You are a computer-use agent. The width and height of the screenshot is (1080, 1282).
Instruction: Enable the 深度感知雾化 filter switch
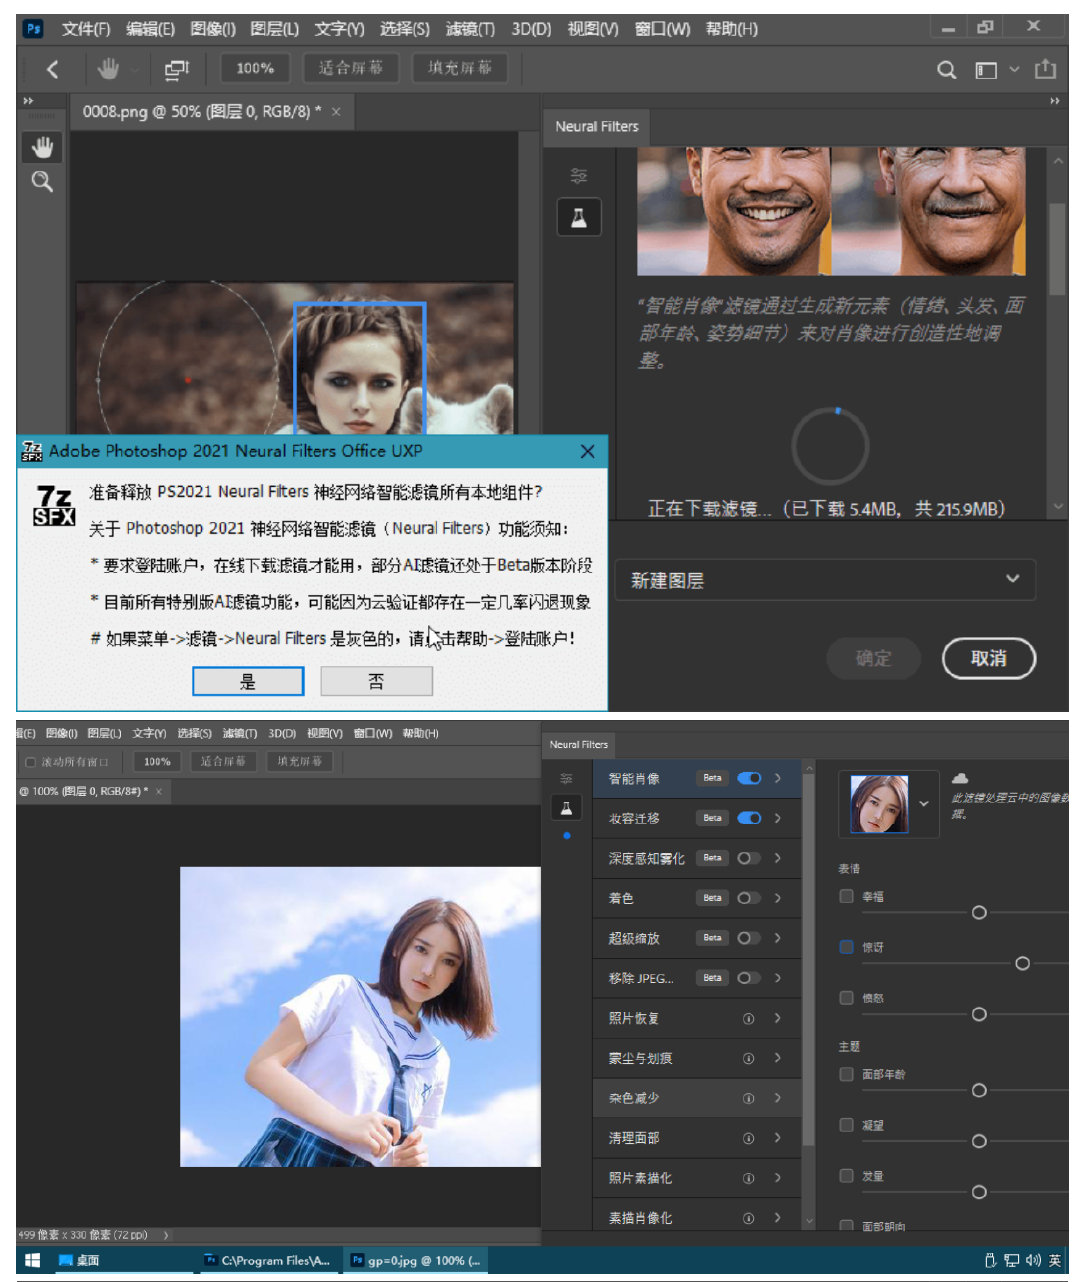click(749, 858)
